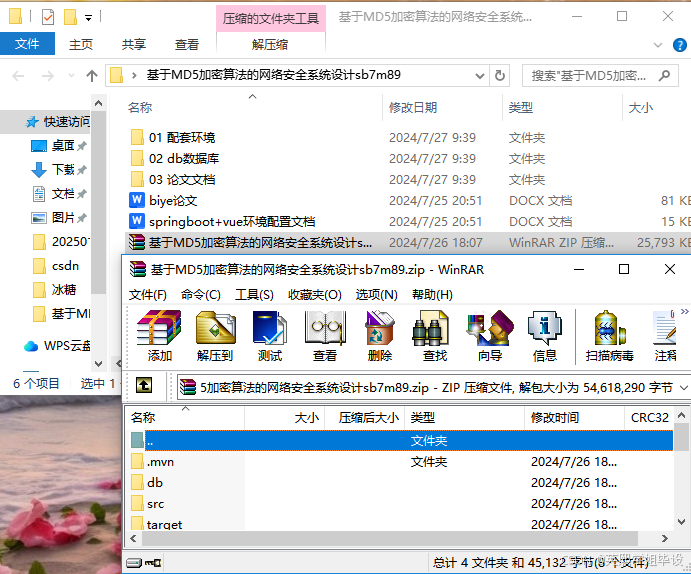
Task: Click Explorer help question mark icon
Action: [x=680, y=44]
